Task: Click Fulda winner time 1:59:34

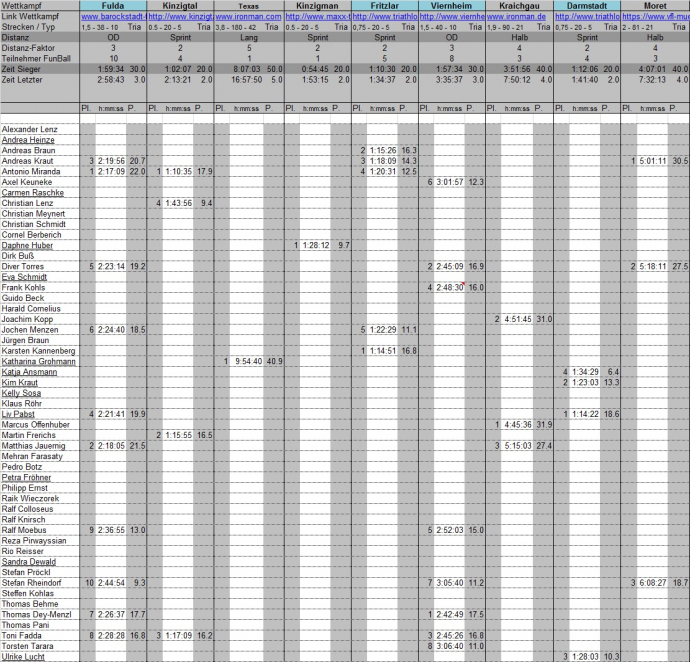Action: click(111, 69)
